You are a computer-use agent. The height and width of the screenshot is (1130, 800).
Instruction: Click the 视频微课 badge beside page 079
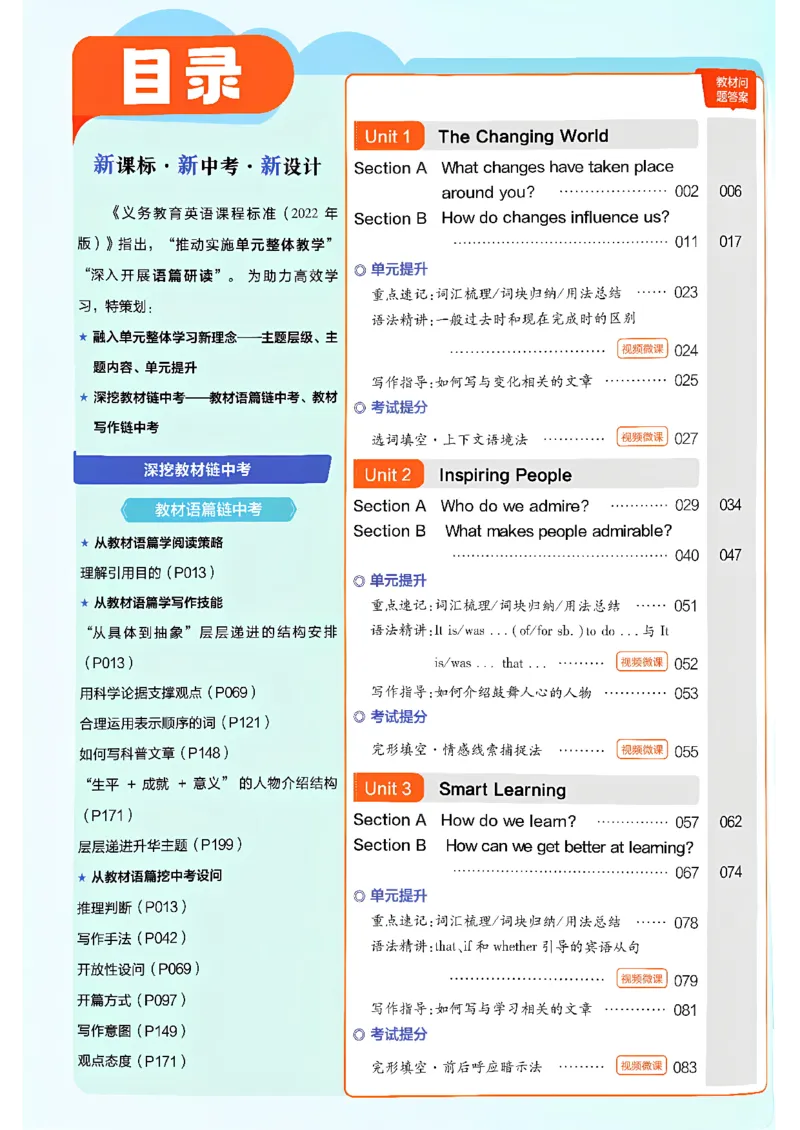(642, 979)
